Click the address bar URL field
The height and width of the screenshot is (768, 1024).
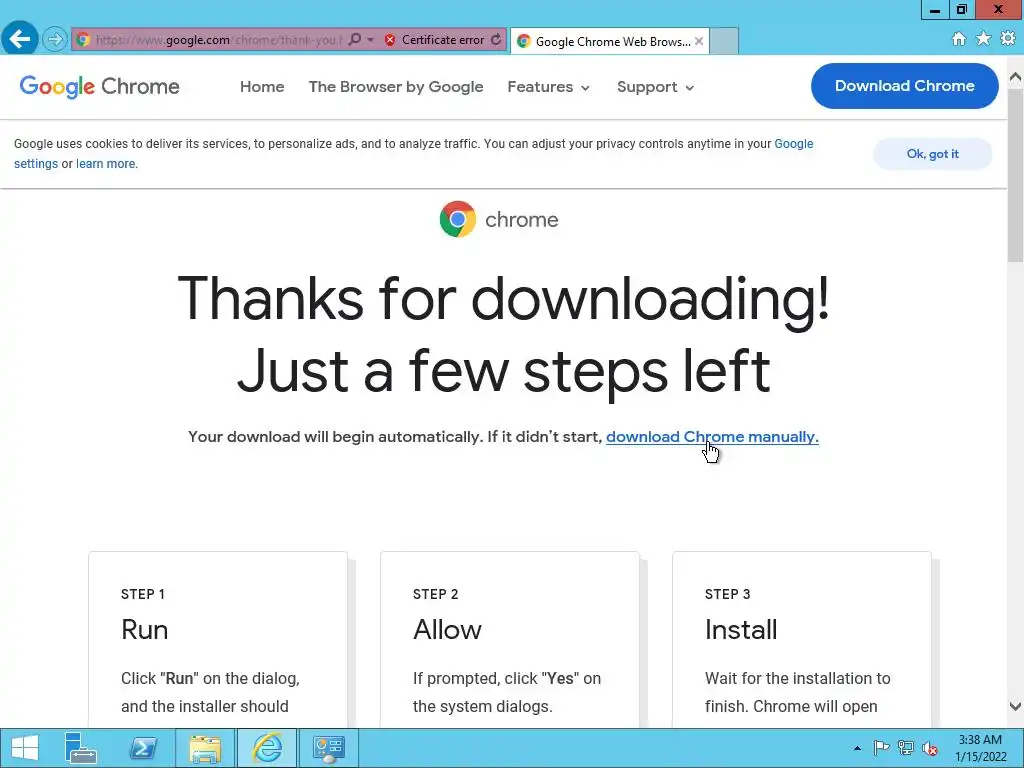click(x=219, y=40)
